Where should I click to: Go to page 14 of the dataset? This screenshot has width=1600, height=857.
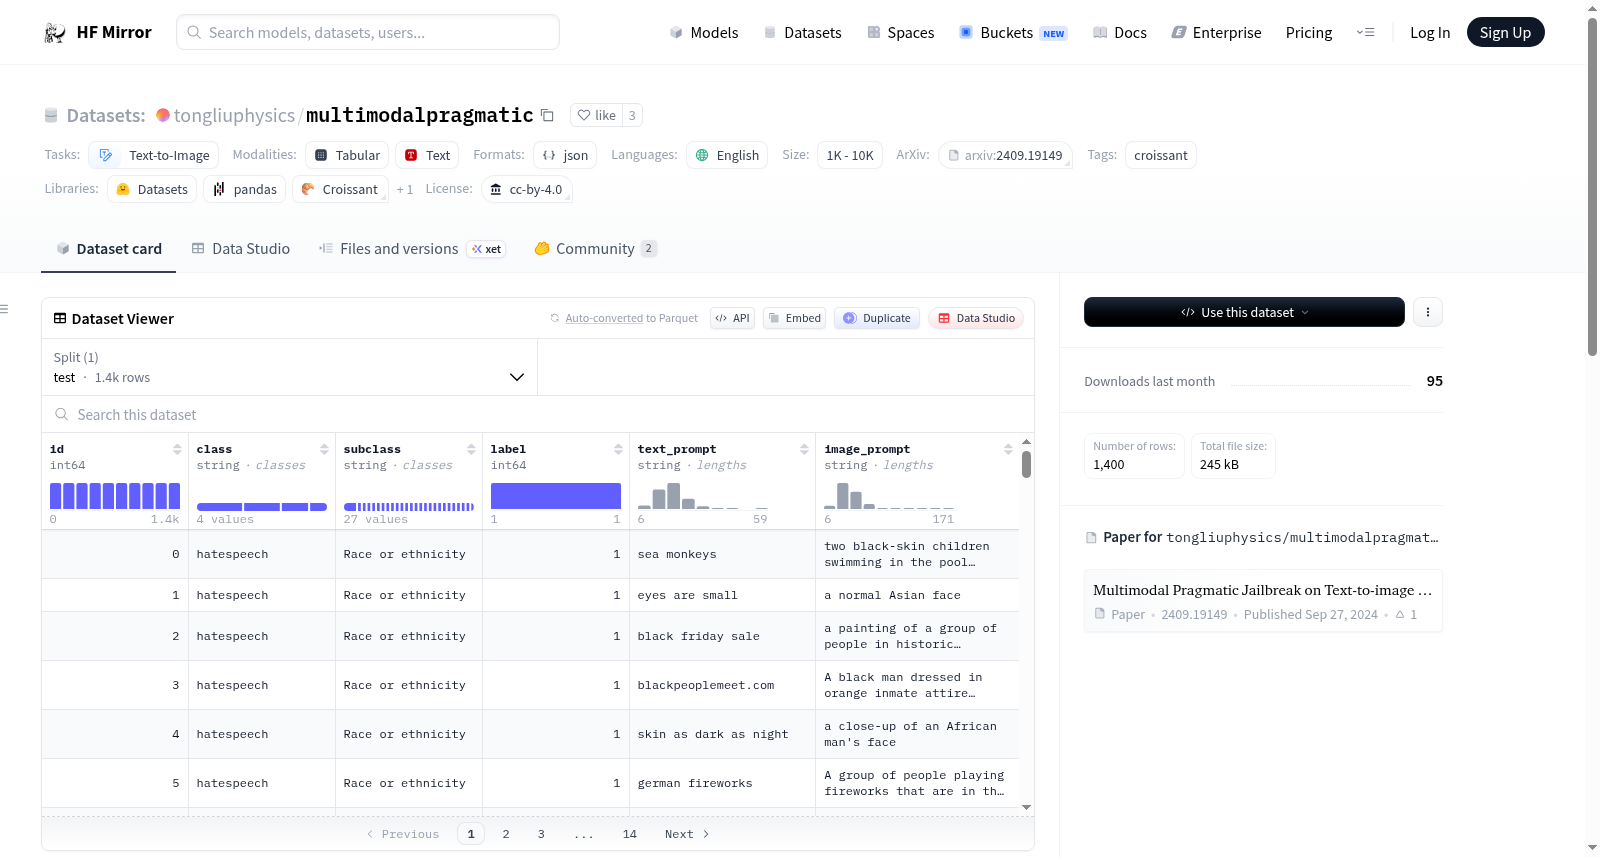630,834
